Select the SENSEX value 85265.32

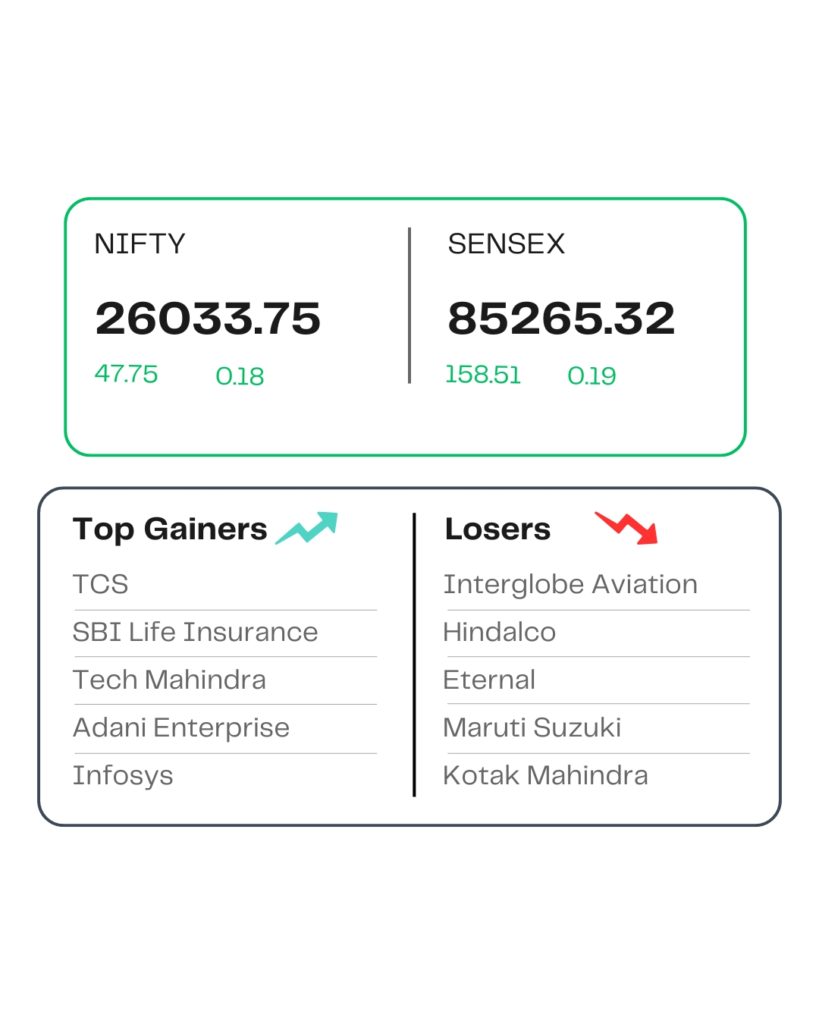pyautogui.click(x=561, y=318)
